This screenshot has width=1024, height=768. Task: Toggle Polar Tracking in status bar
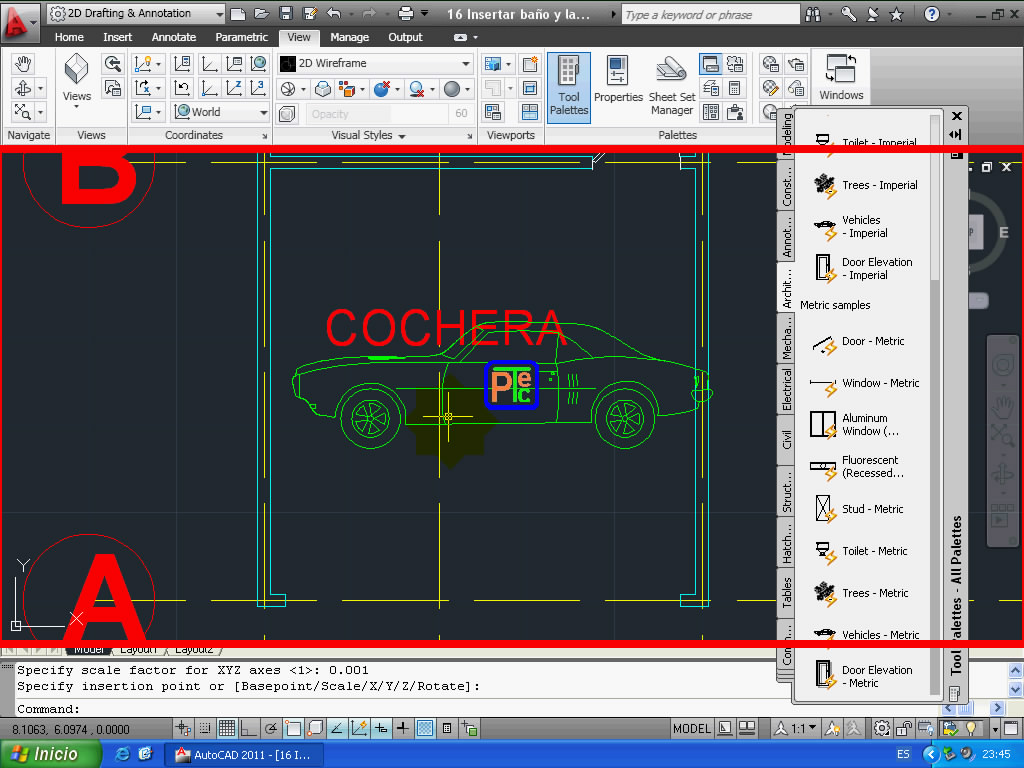click(270, 728)
